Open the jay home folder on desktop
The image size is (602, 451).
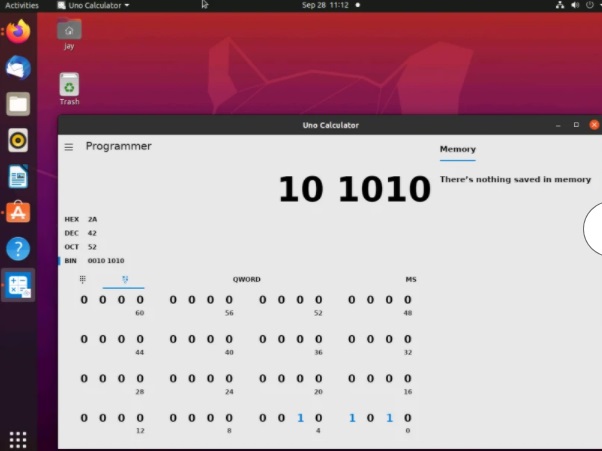click(69, 34)
